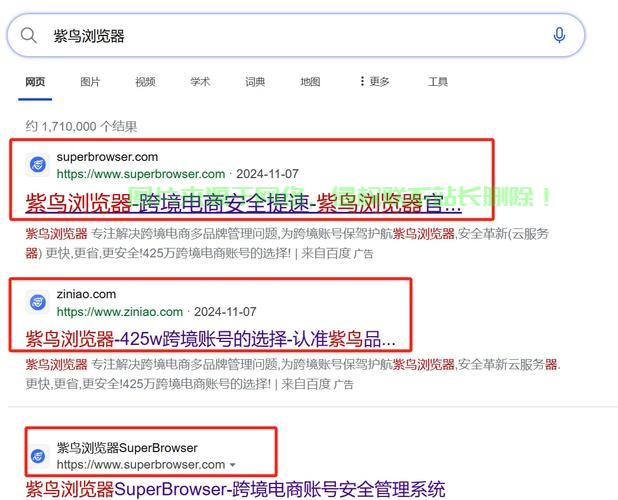Click the favicon next to superbrowser.com result
The image size is (618, 500).
click(x=38, y=165)
